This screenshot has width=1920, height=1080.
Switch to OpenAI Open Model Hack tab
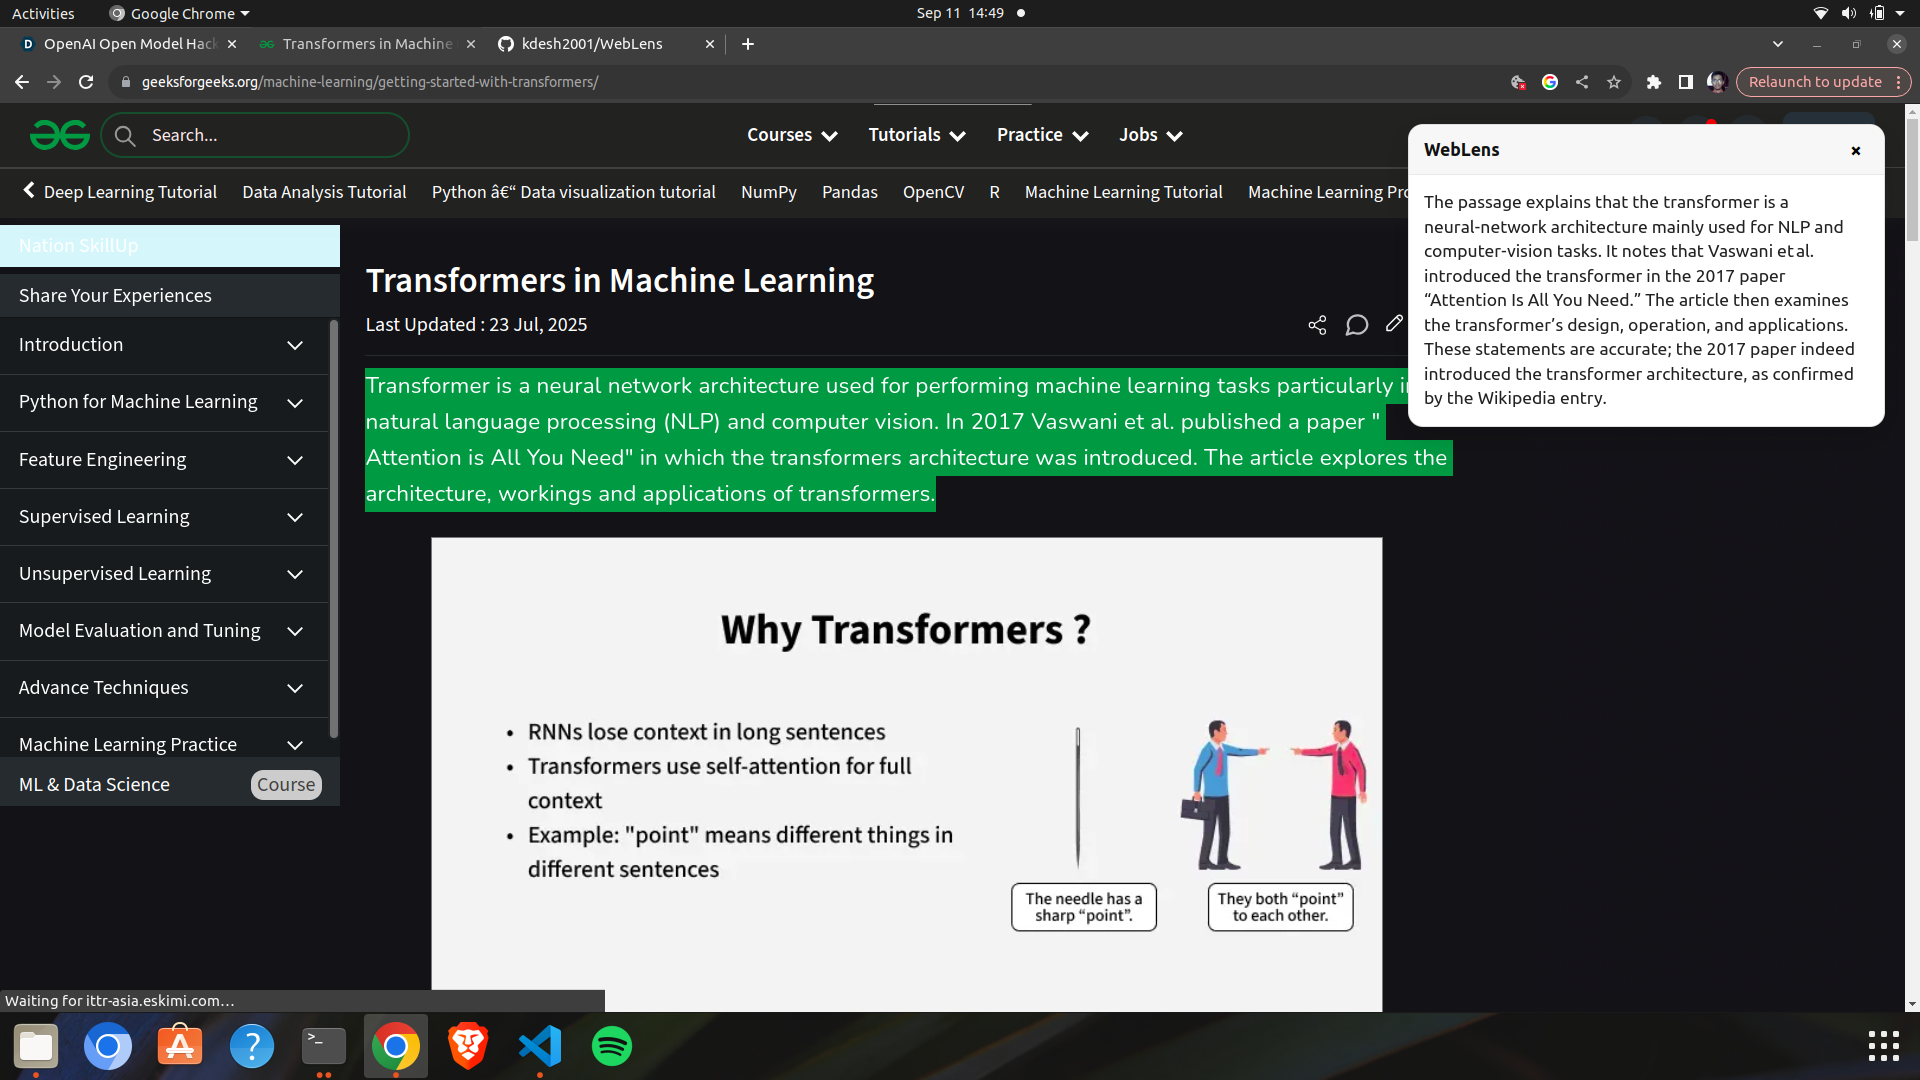130,44
